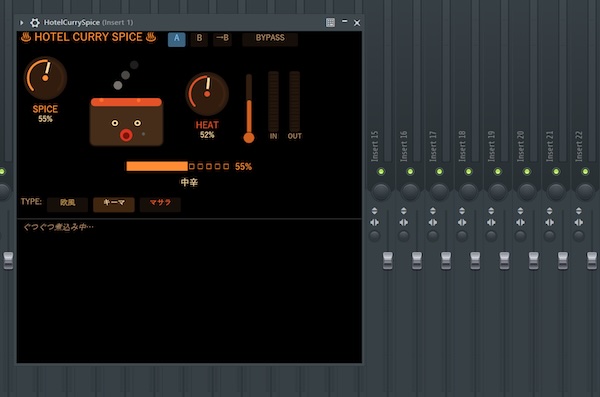Select the キーマ curry type
Viewport: 600px width, 397px height.
click(114, 204)
